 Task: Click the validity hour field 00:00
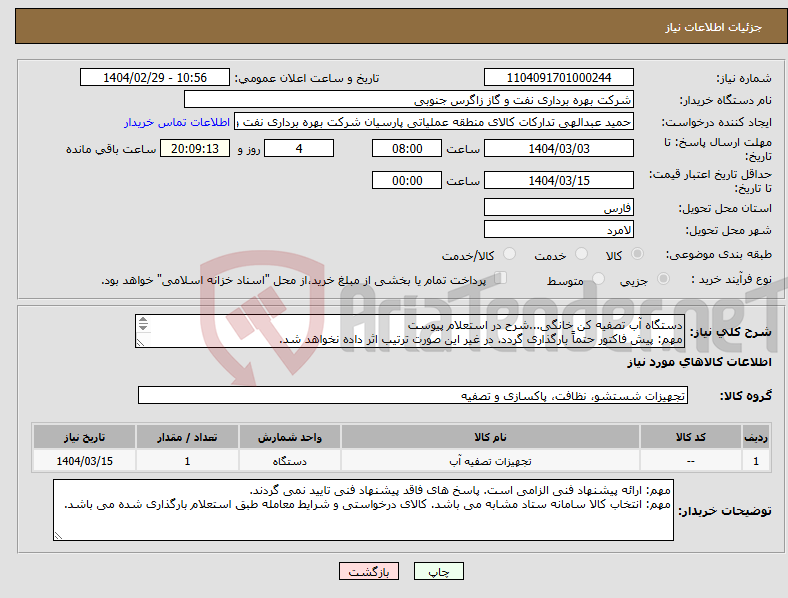point(407,180)
